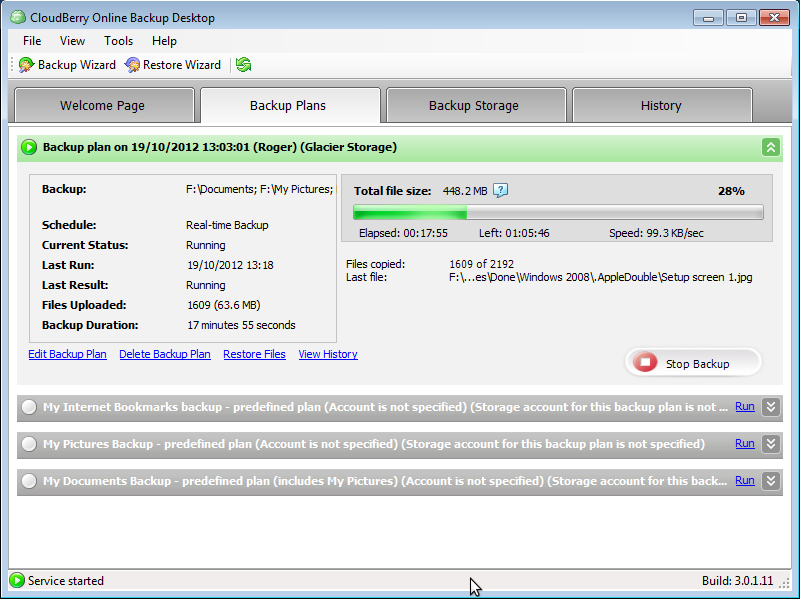Click the Stop Backup button

click(693, 363)
